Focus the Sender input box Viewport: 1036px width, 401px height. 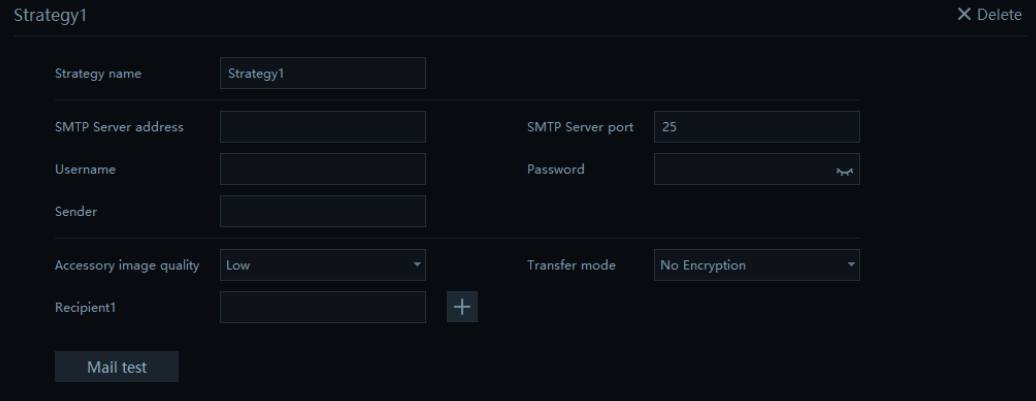[x=322, y=211]
